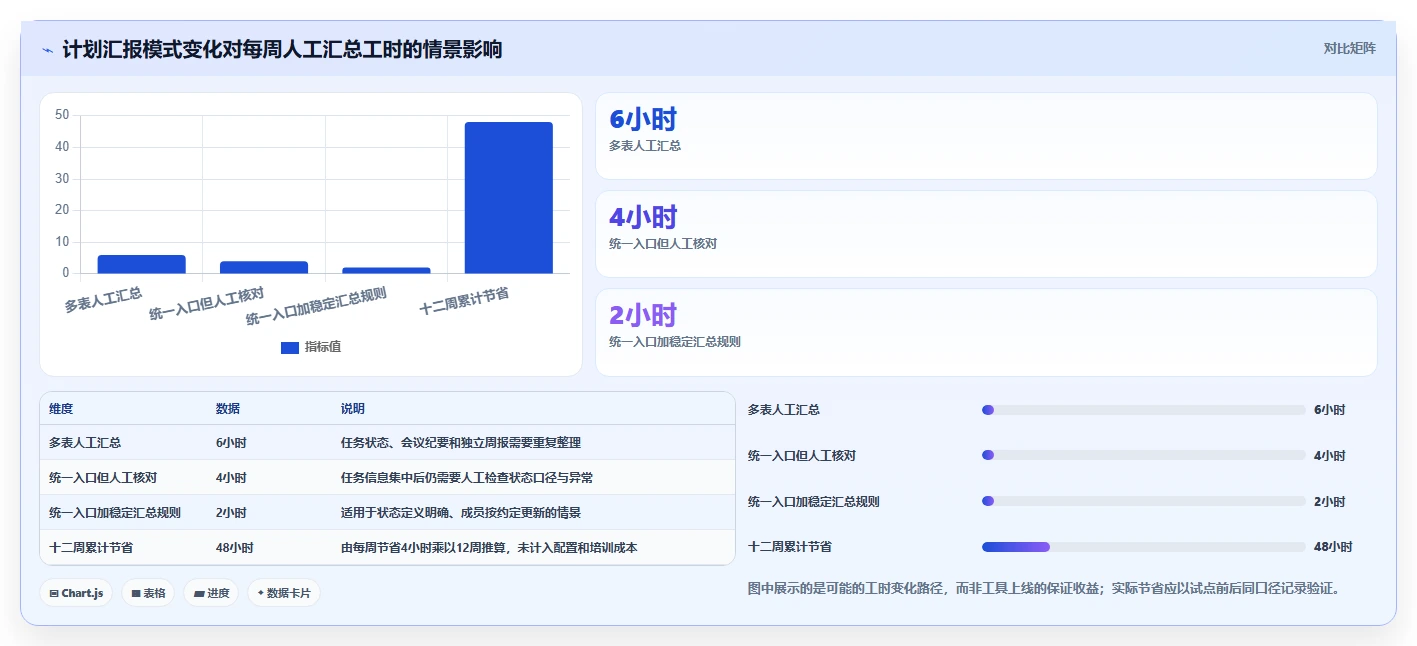Toggle the 指标值 legend entry under the chart
The image size is (1417, 646).
311,347
